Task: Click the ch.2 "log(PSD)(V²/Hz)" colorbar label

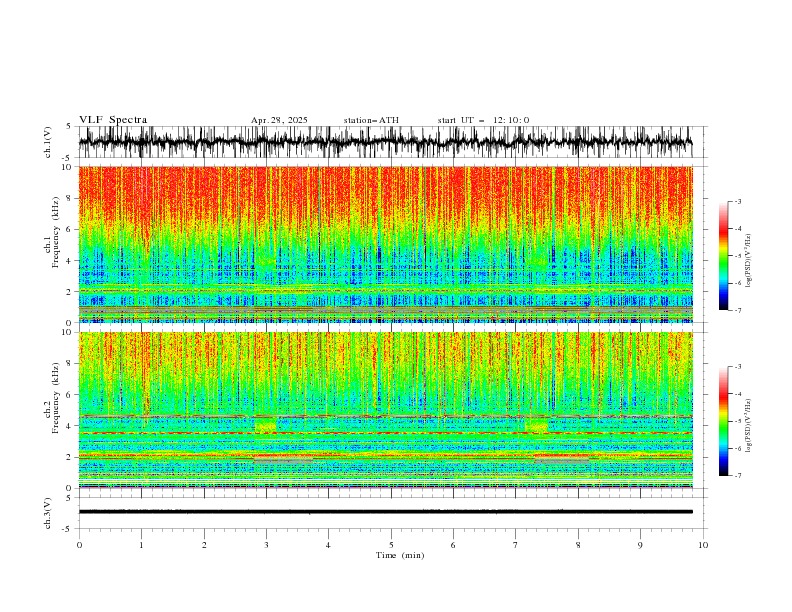Action: (748, 426)
